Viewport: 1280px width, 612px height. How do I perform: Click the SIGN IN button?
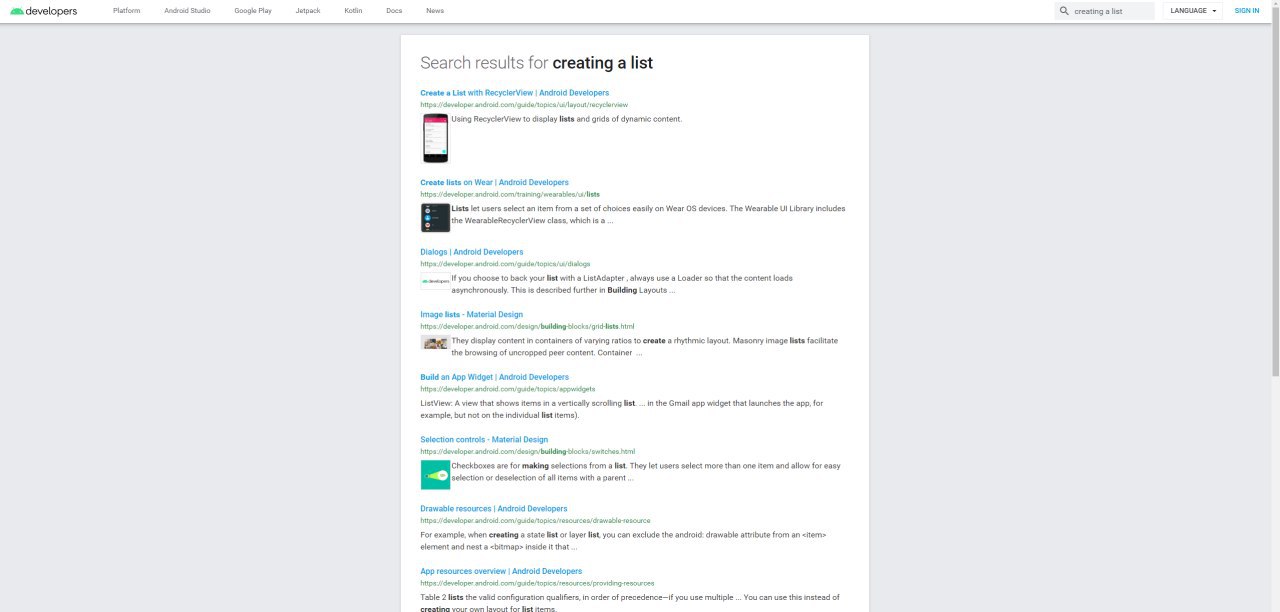[x=1247, y=11]
